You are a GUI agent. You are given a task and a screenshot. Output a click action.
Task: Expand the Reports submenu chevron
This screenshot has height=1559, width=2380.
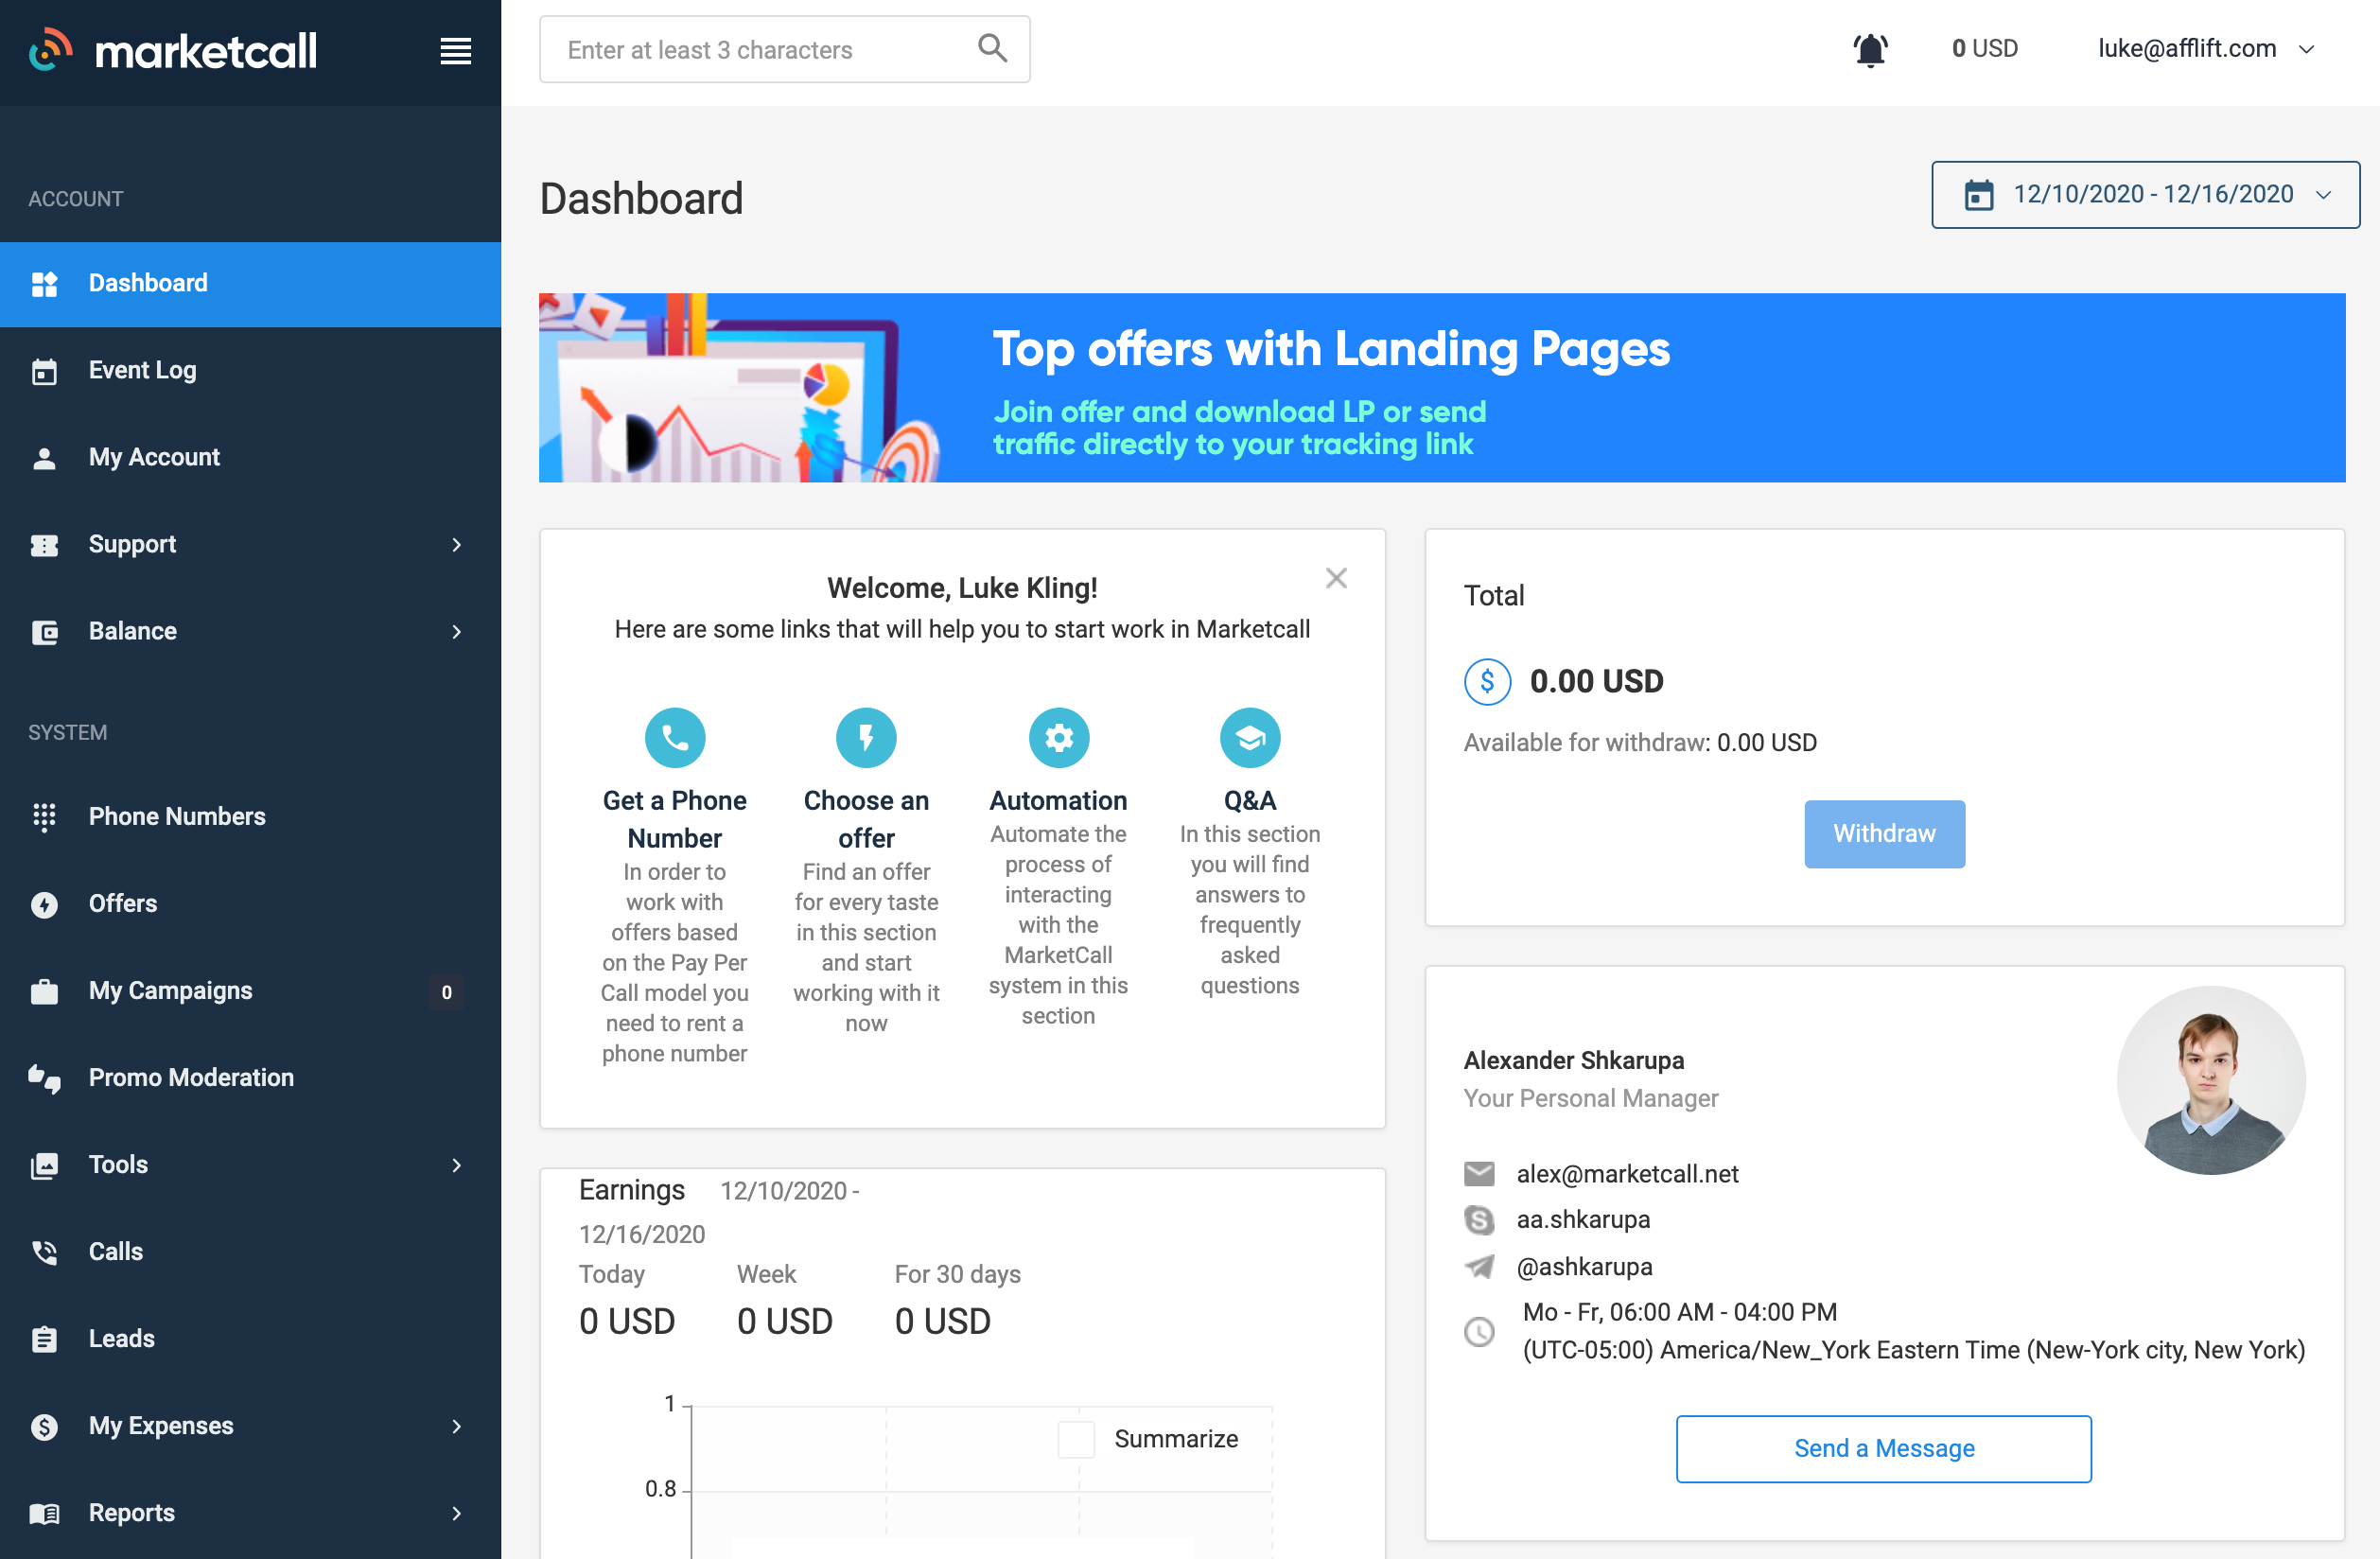[456, 1513]
